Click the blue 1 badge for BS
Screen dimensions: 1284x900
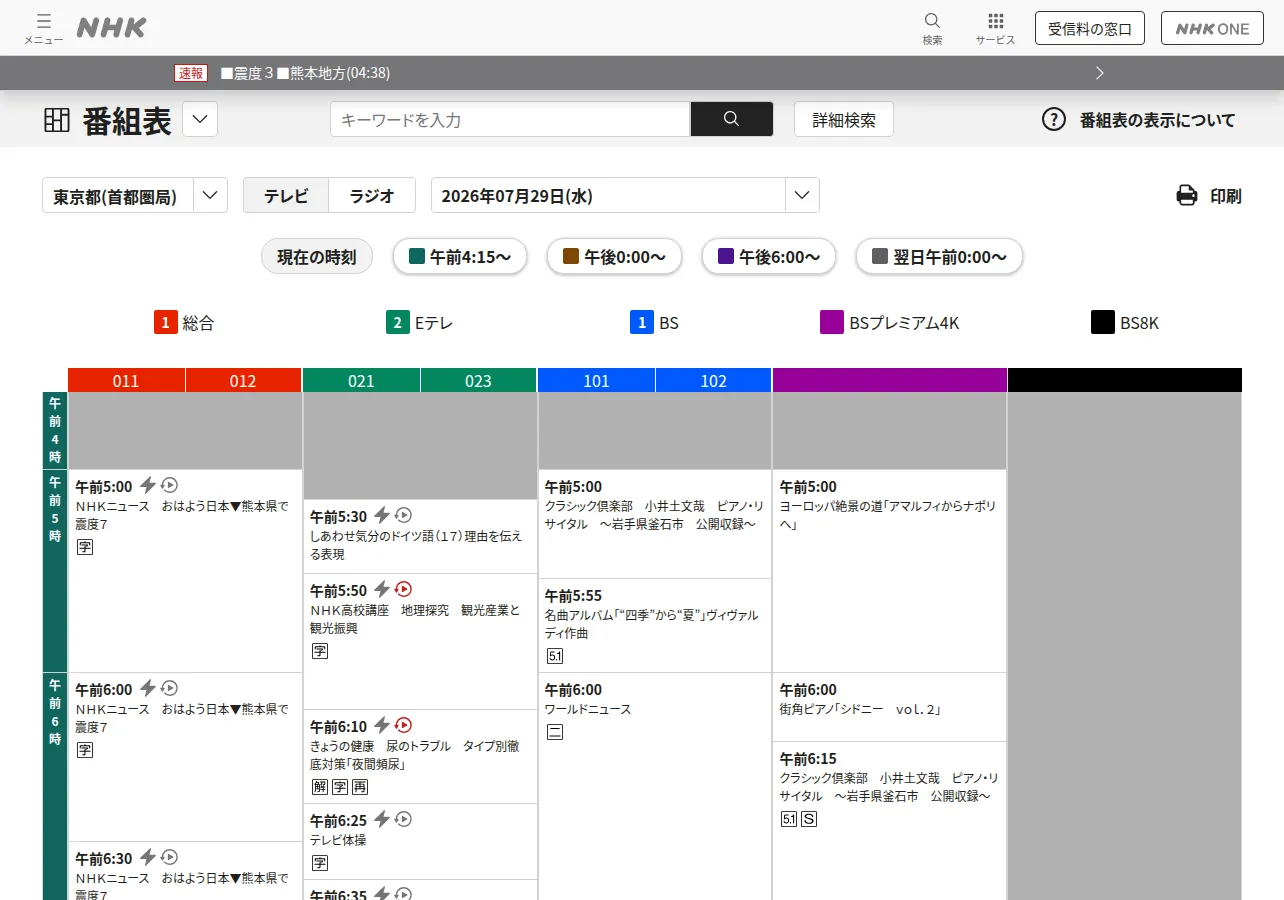coord(642,322)
